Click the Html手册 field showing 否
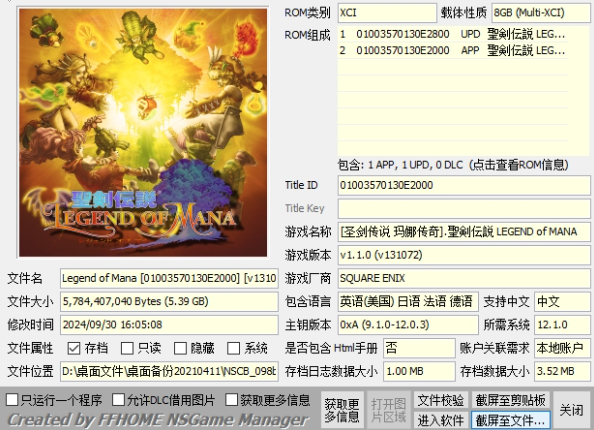The width and height of the screenshot is (594, 430). 419,348
